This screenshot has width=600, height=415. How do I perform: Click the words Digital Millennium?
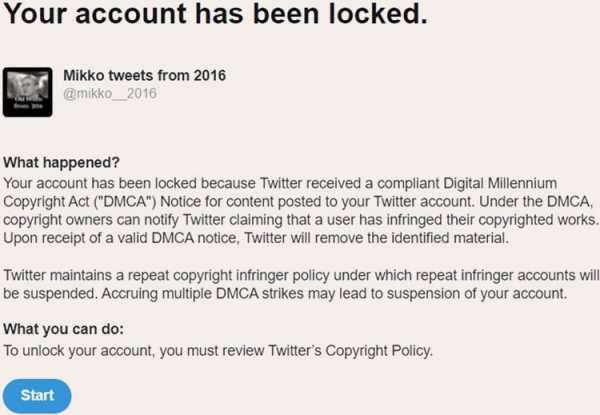point(500,183)
